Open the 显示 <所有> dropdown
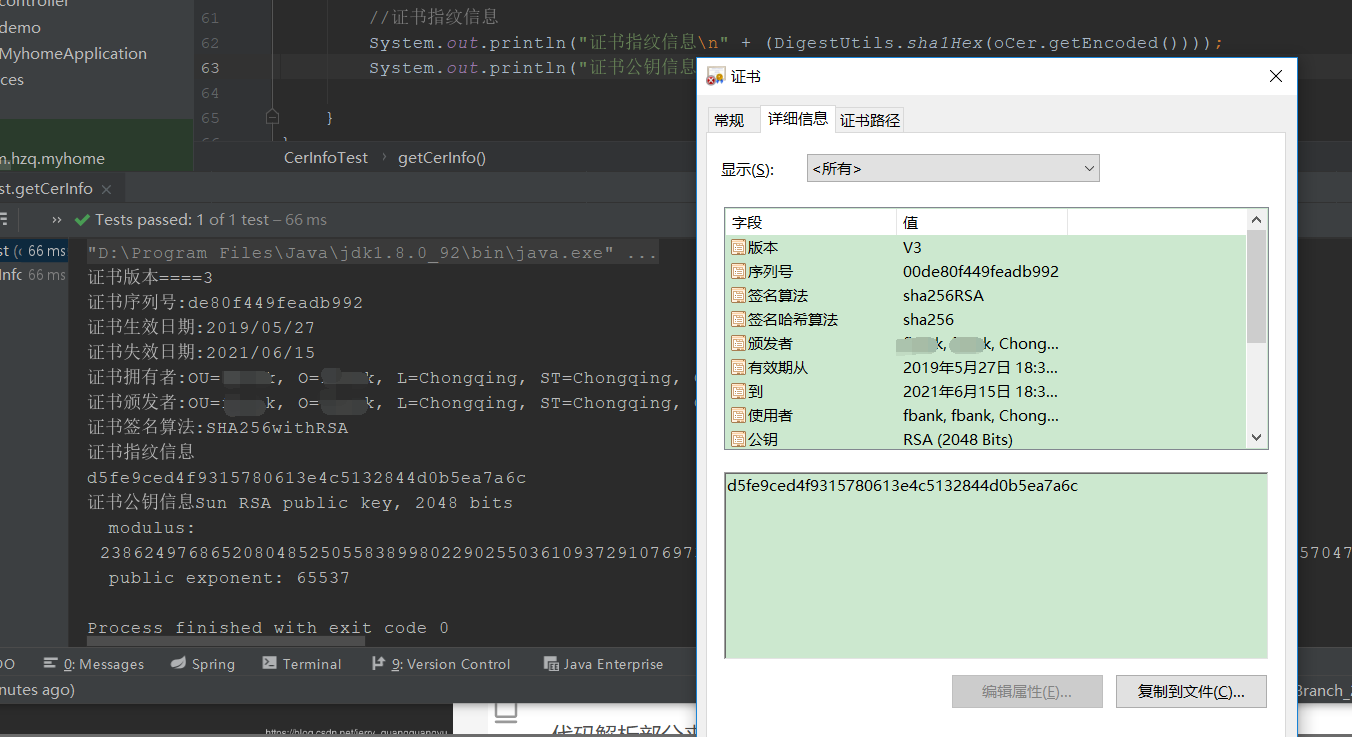 point(1088,167)
